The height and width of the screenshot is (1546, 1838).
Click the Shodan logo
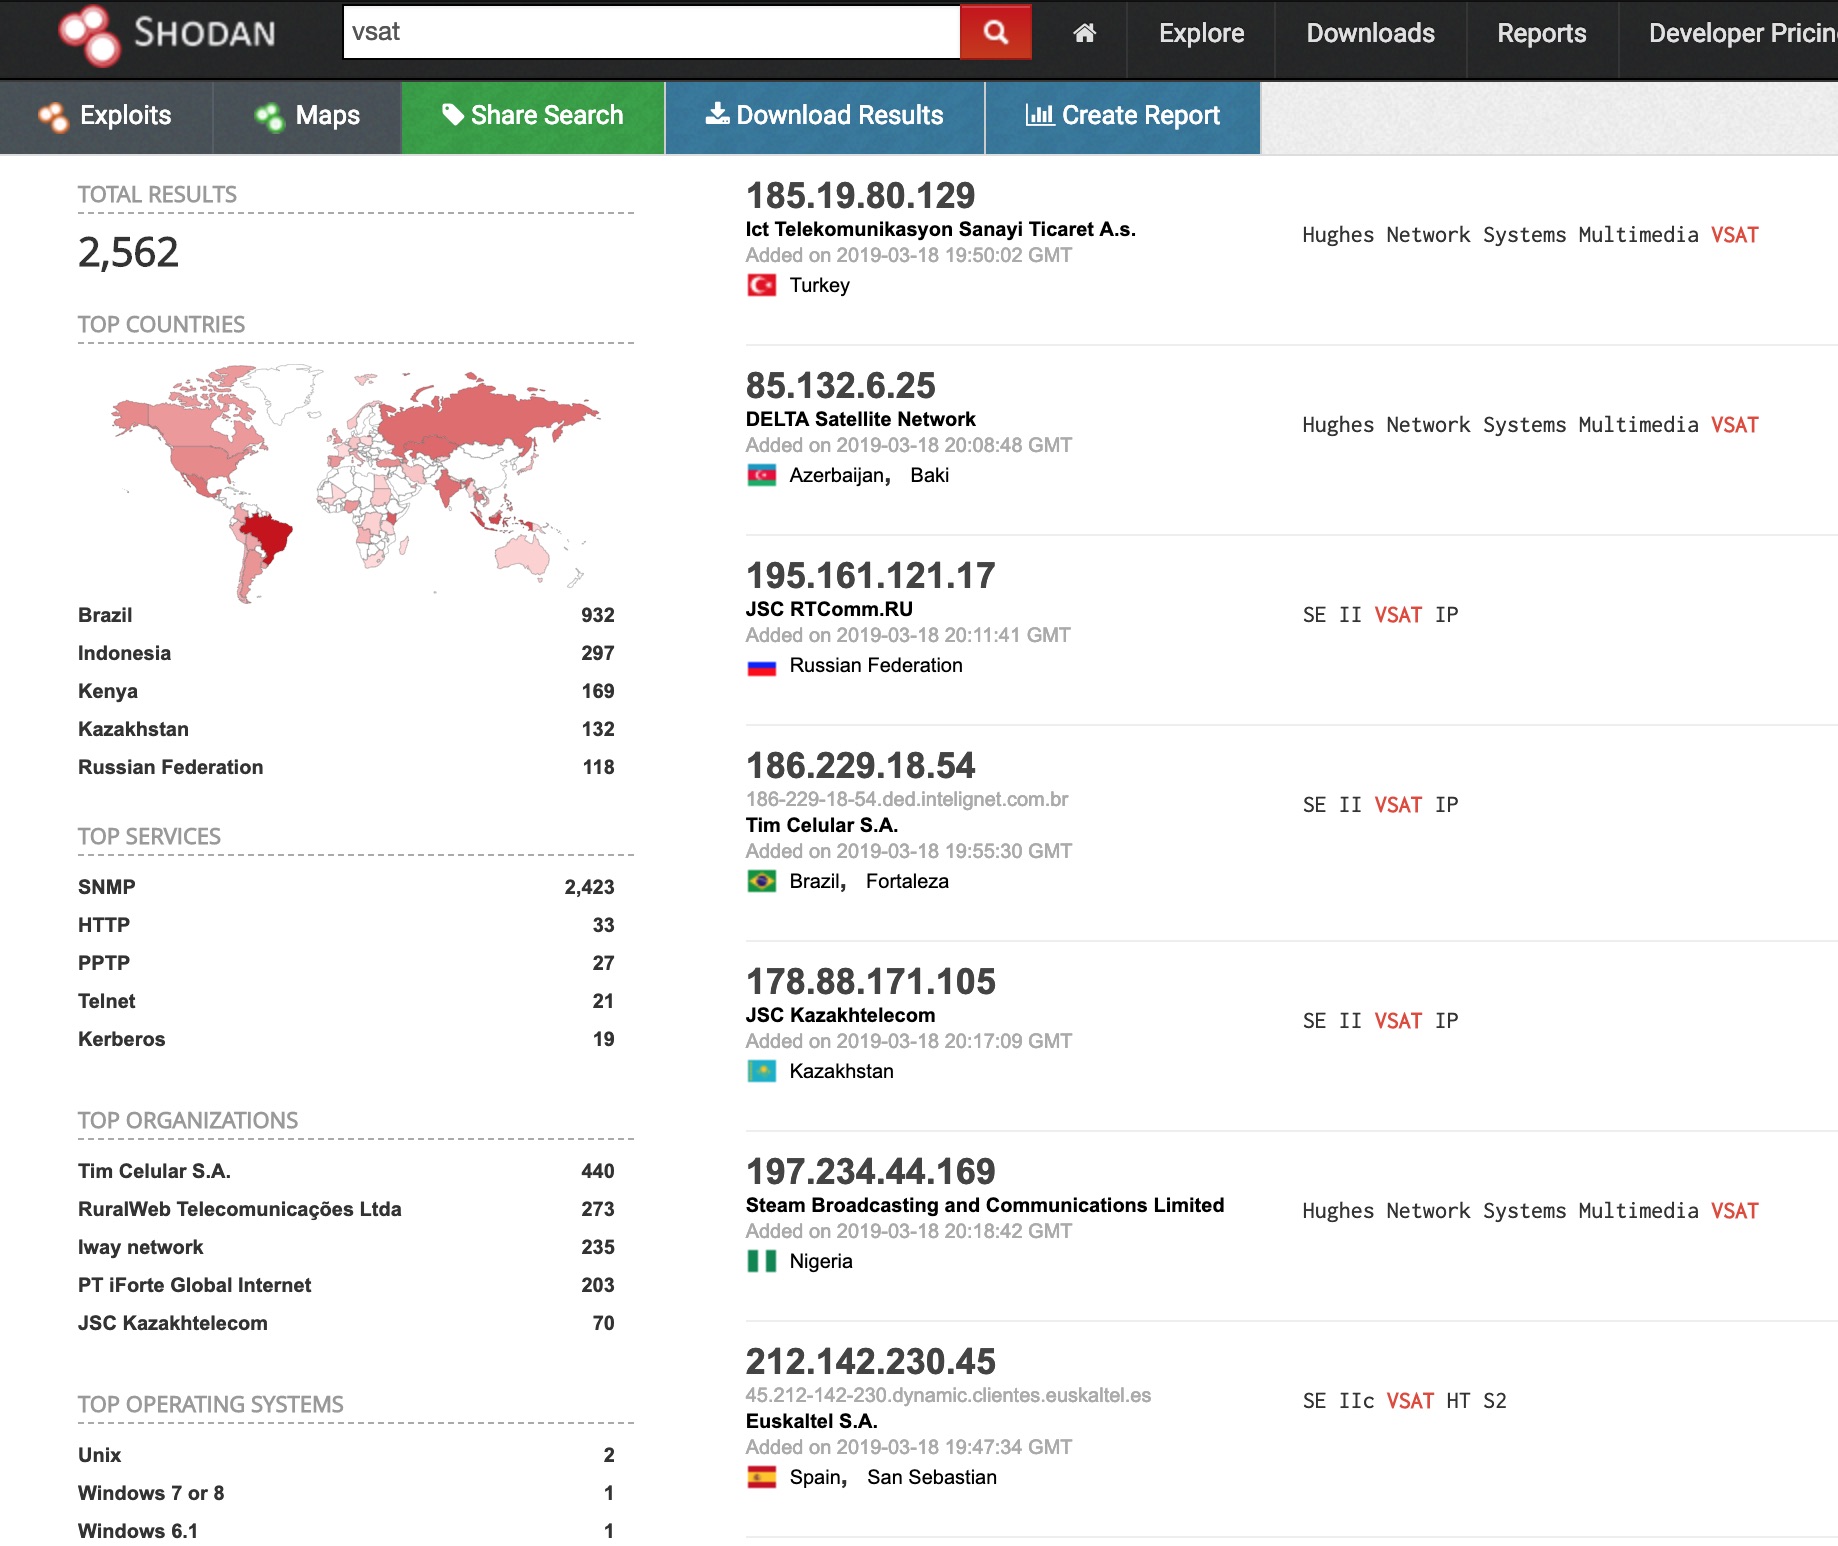pos(167,35)
